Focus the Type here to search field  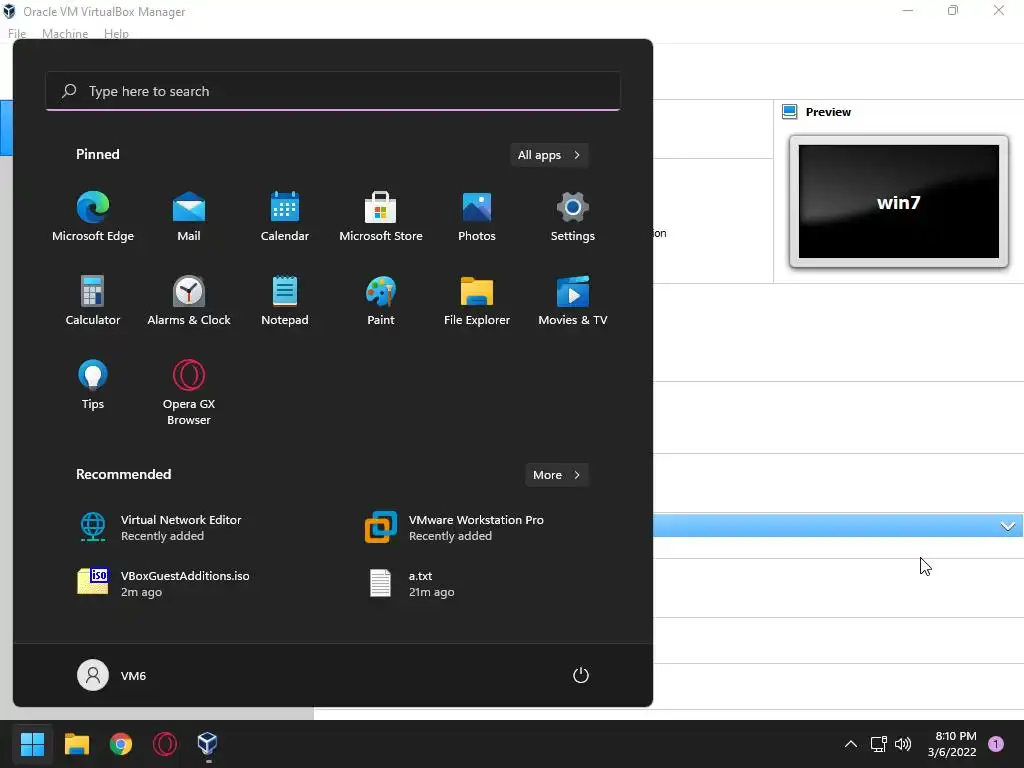[x=333, y=91]
